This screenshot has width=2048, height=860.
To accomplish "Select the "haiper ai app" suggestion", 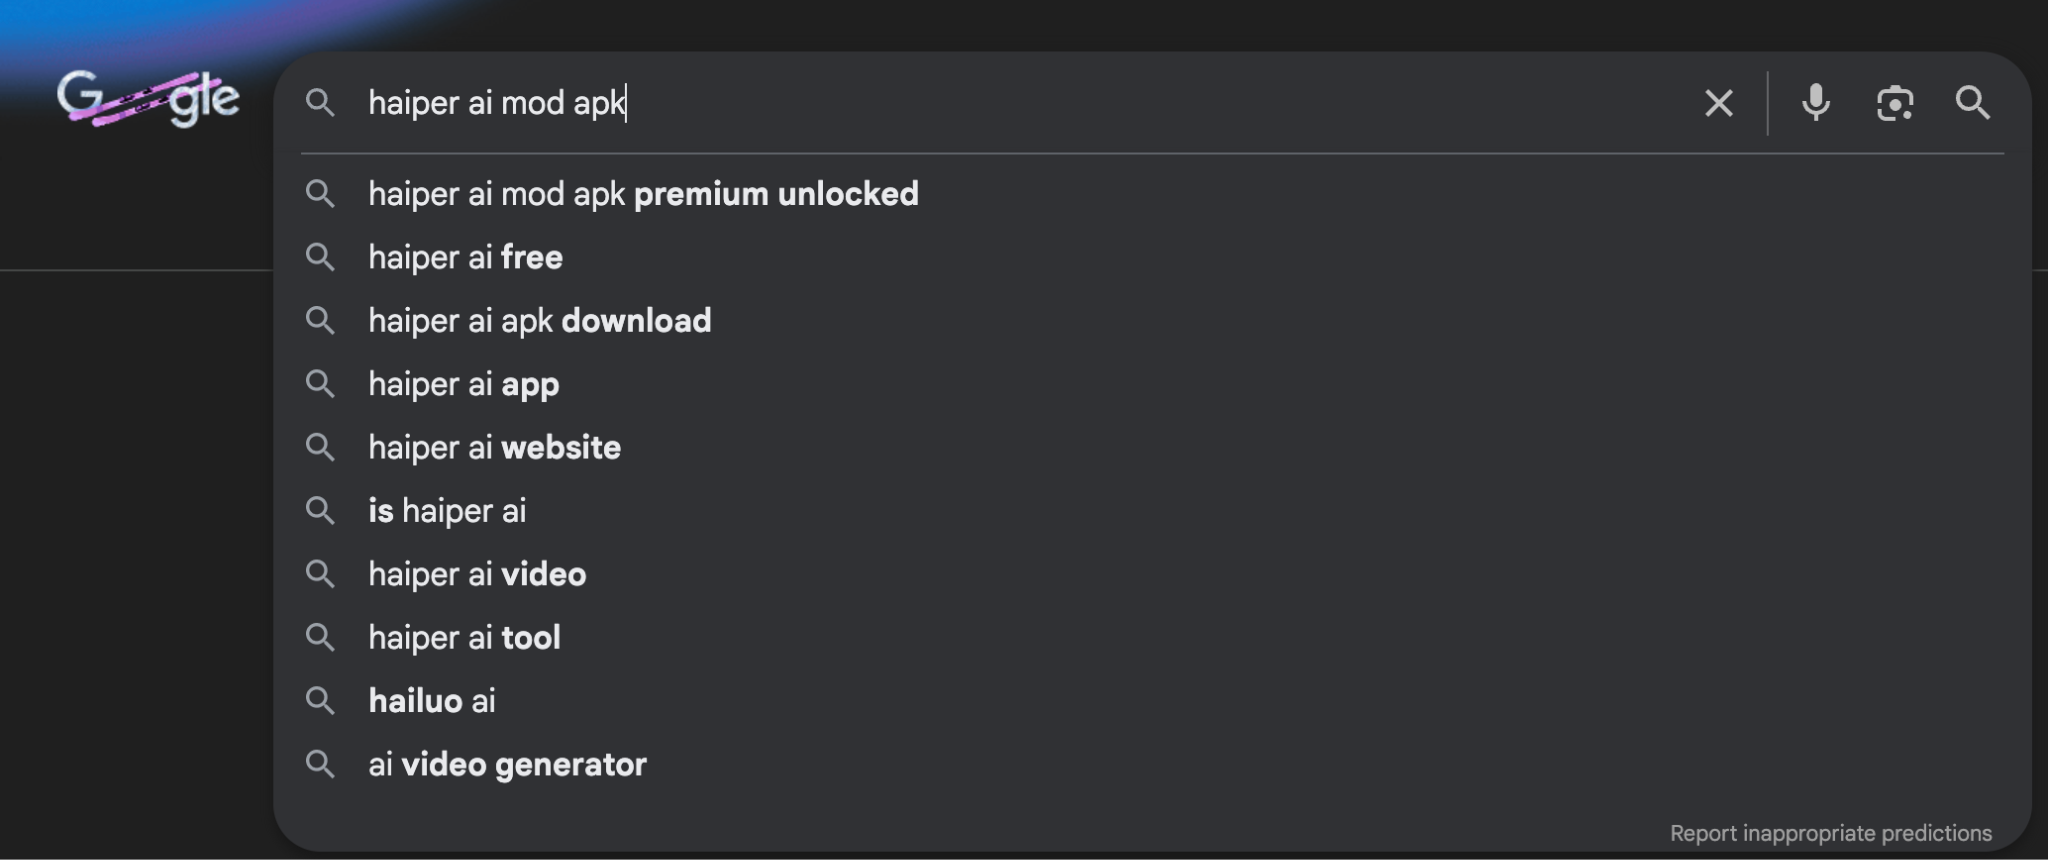I will pos(463,385).
